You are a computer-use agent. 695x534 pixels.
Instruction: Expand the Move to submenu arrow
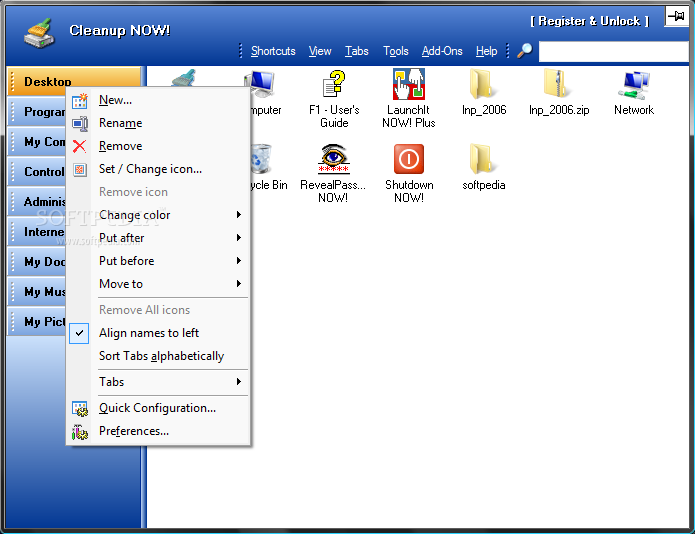coord(239,284)
